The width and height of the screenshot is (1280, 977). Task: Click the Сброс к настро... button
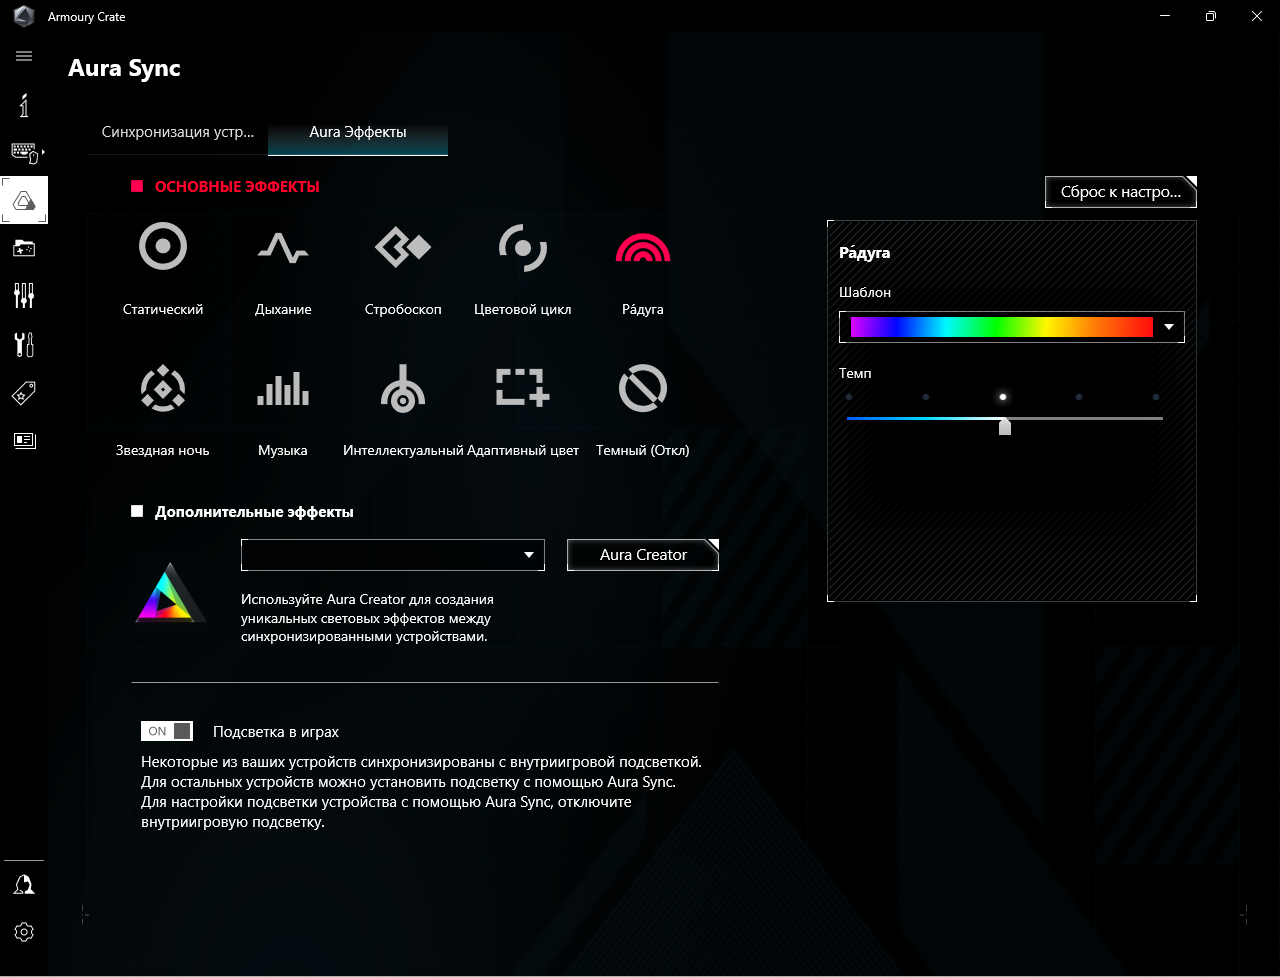[1121, 192]
